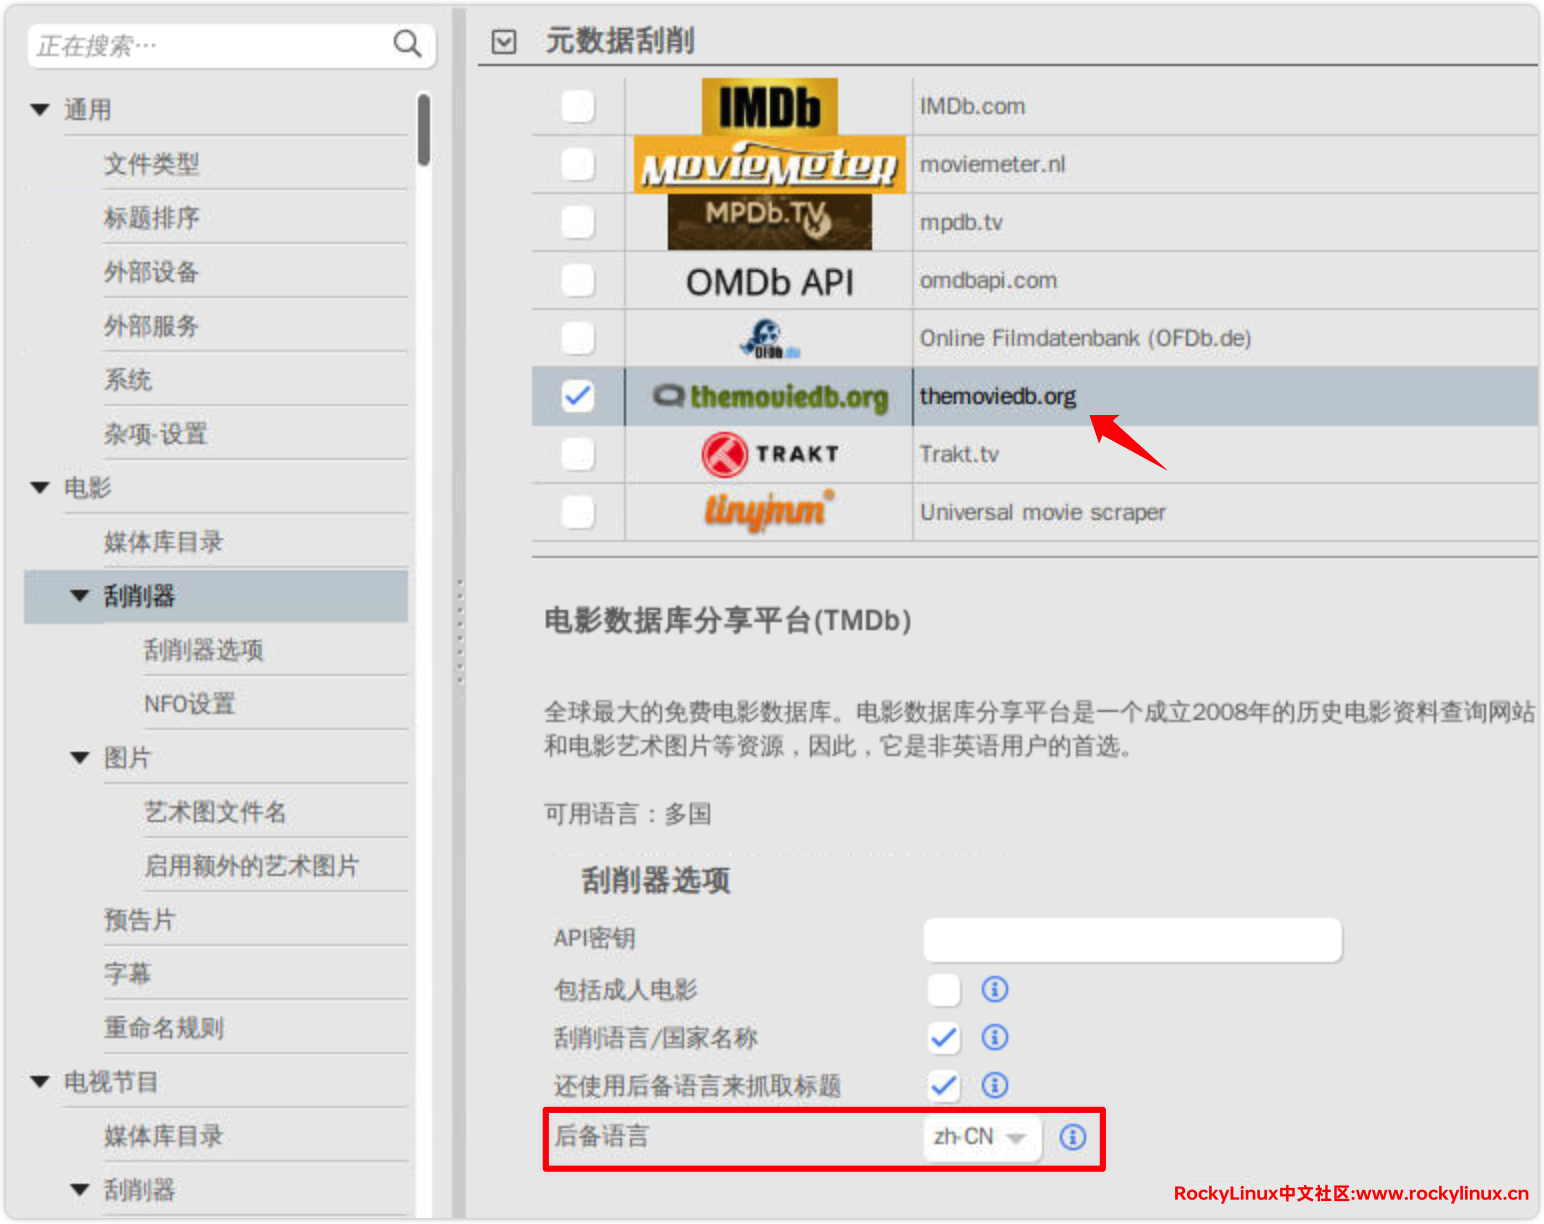Select Online Filmdatenbank (OFDb.de) entry
This screenshot has height=1224, width=1544.
(x=1084, y=338)
